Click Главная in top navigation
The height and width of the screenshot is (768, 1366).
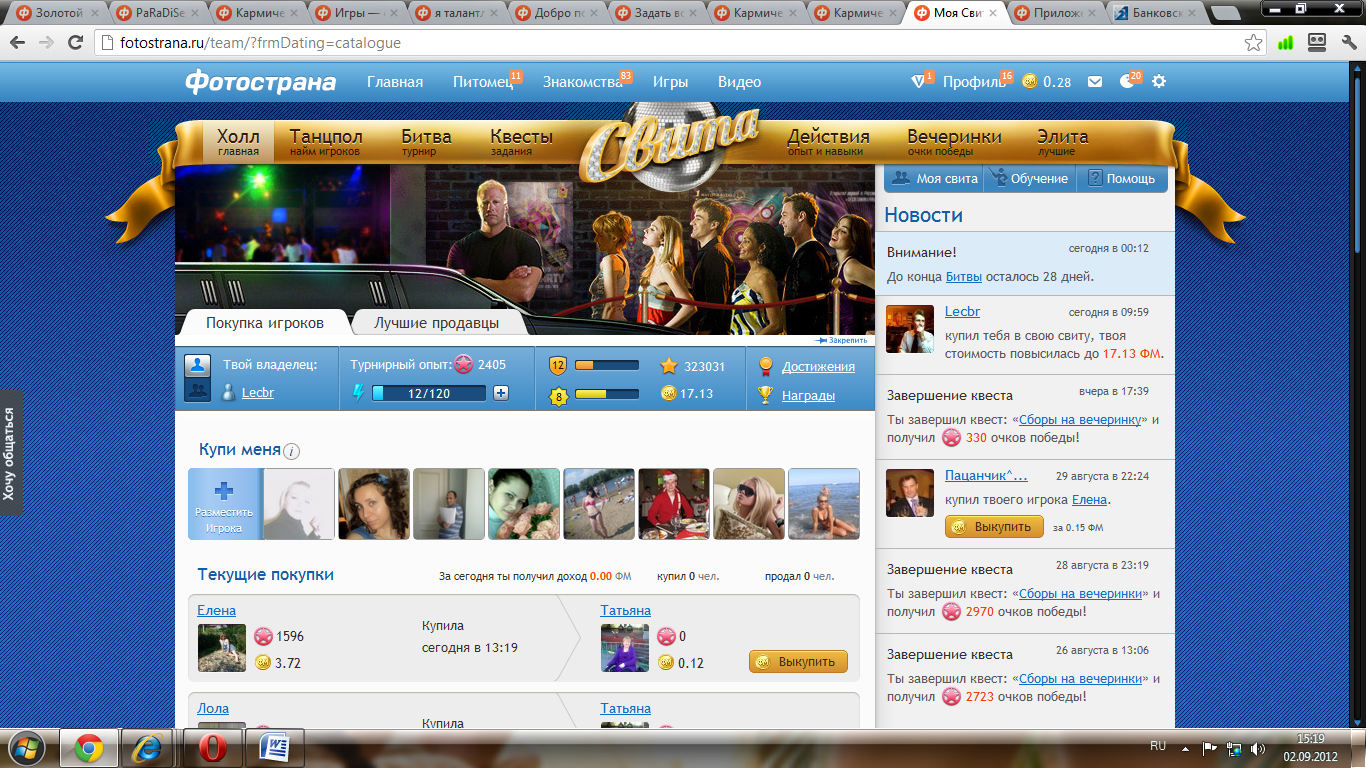point(395,82)
